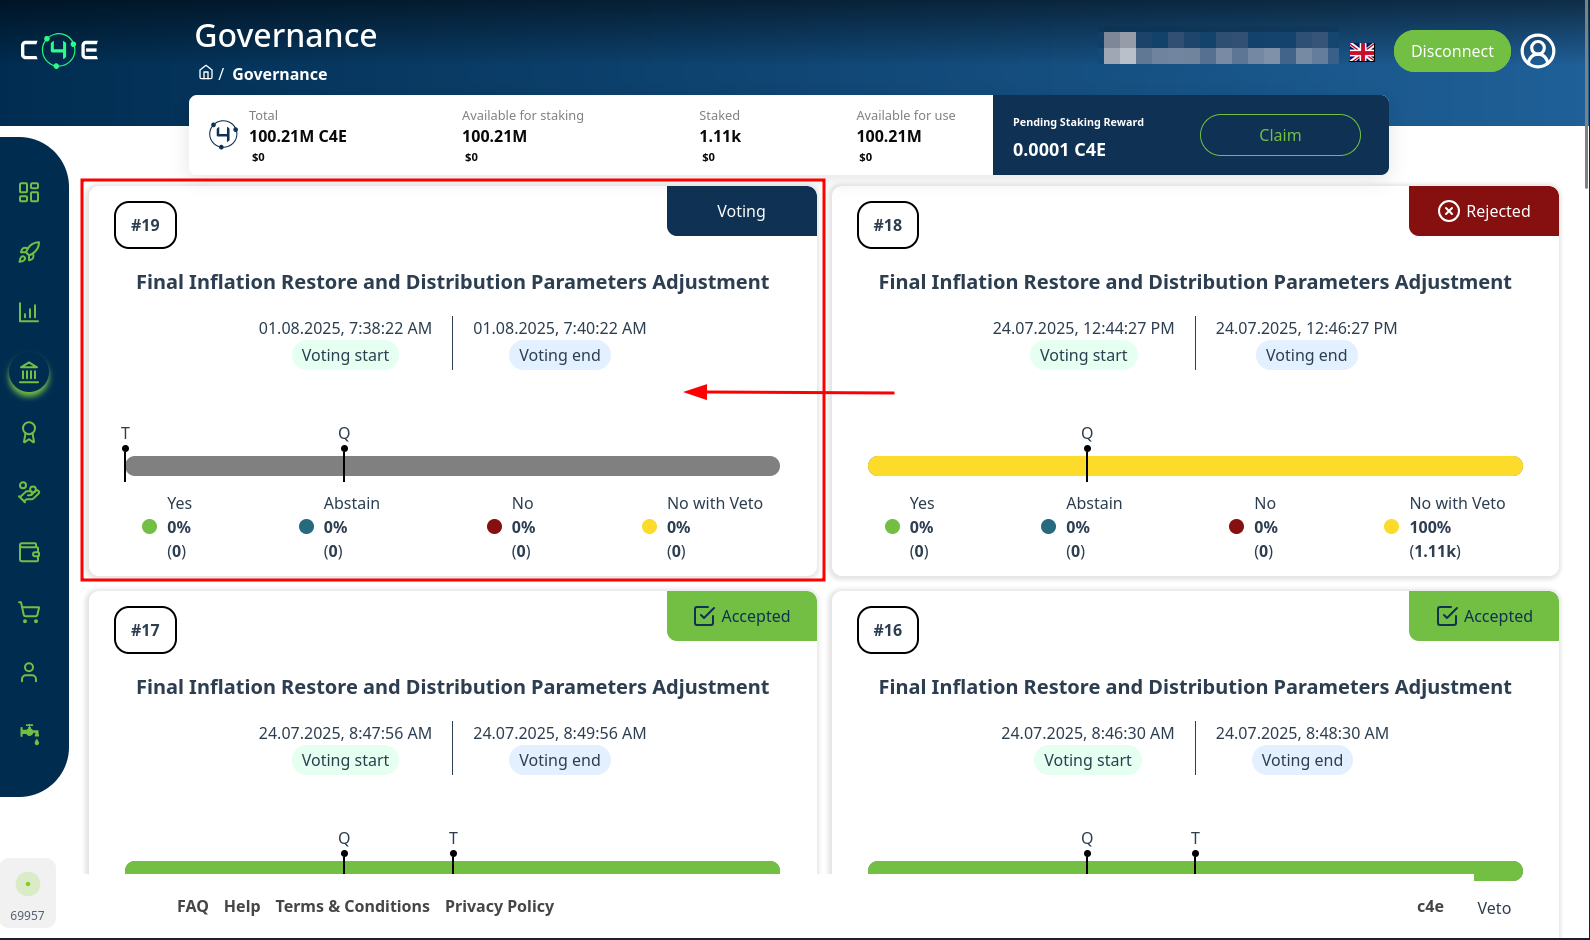The width and height of the screenshot is (1590, 940).
Task: Click proposal #18 yellow voting progress bar
Action: [1194, 466]
